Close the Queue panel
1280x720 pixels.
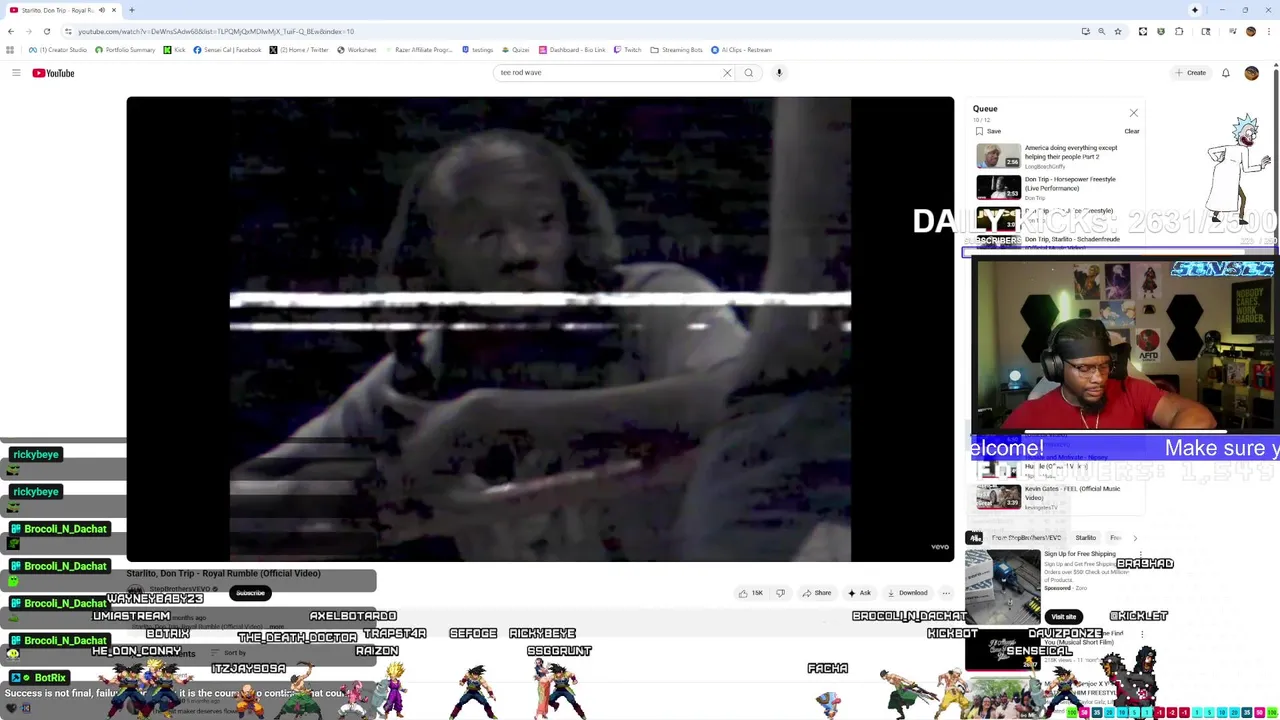1133,113
